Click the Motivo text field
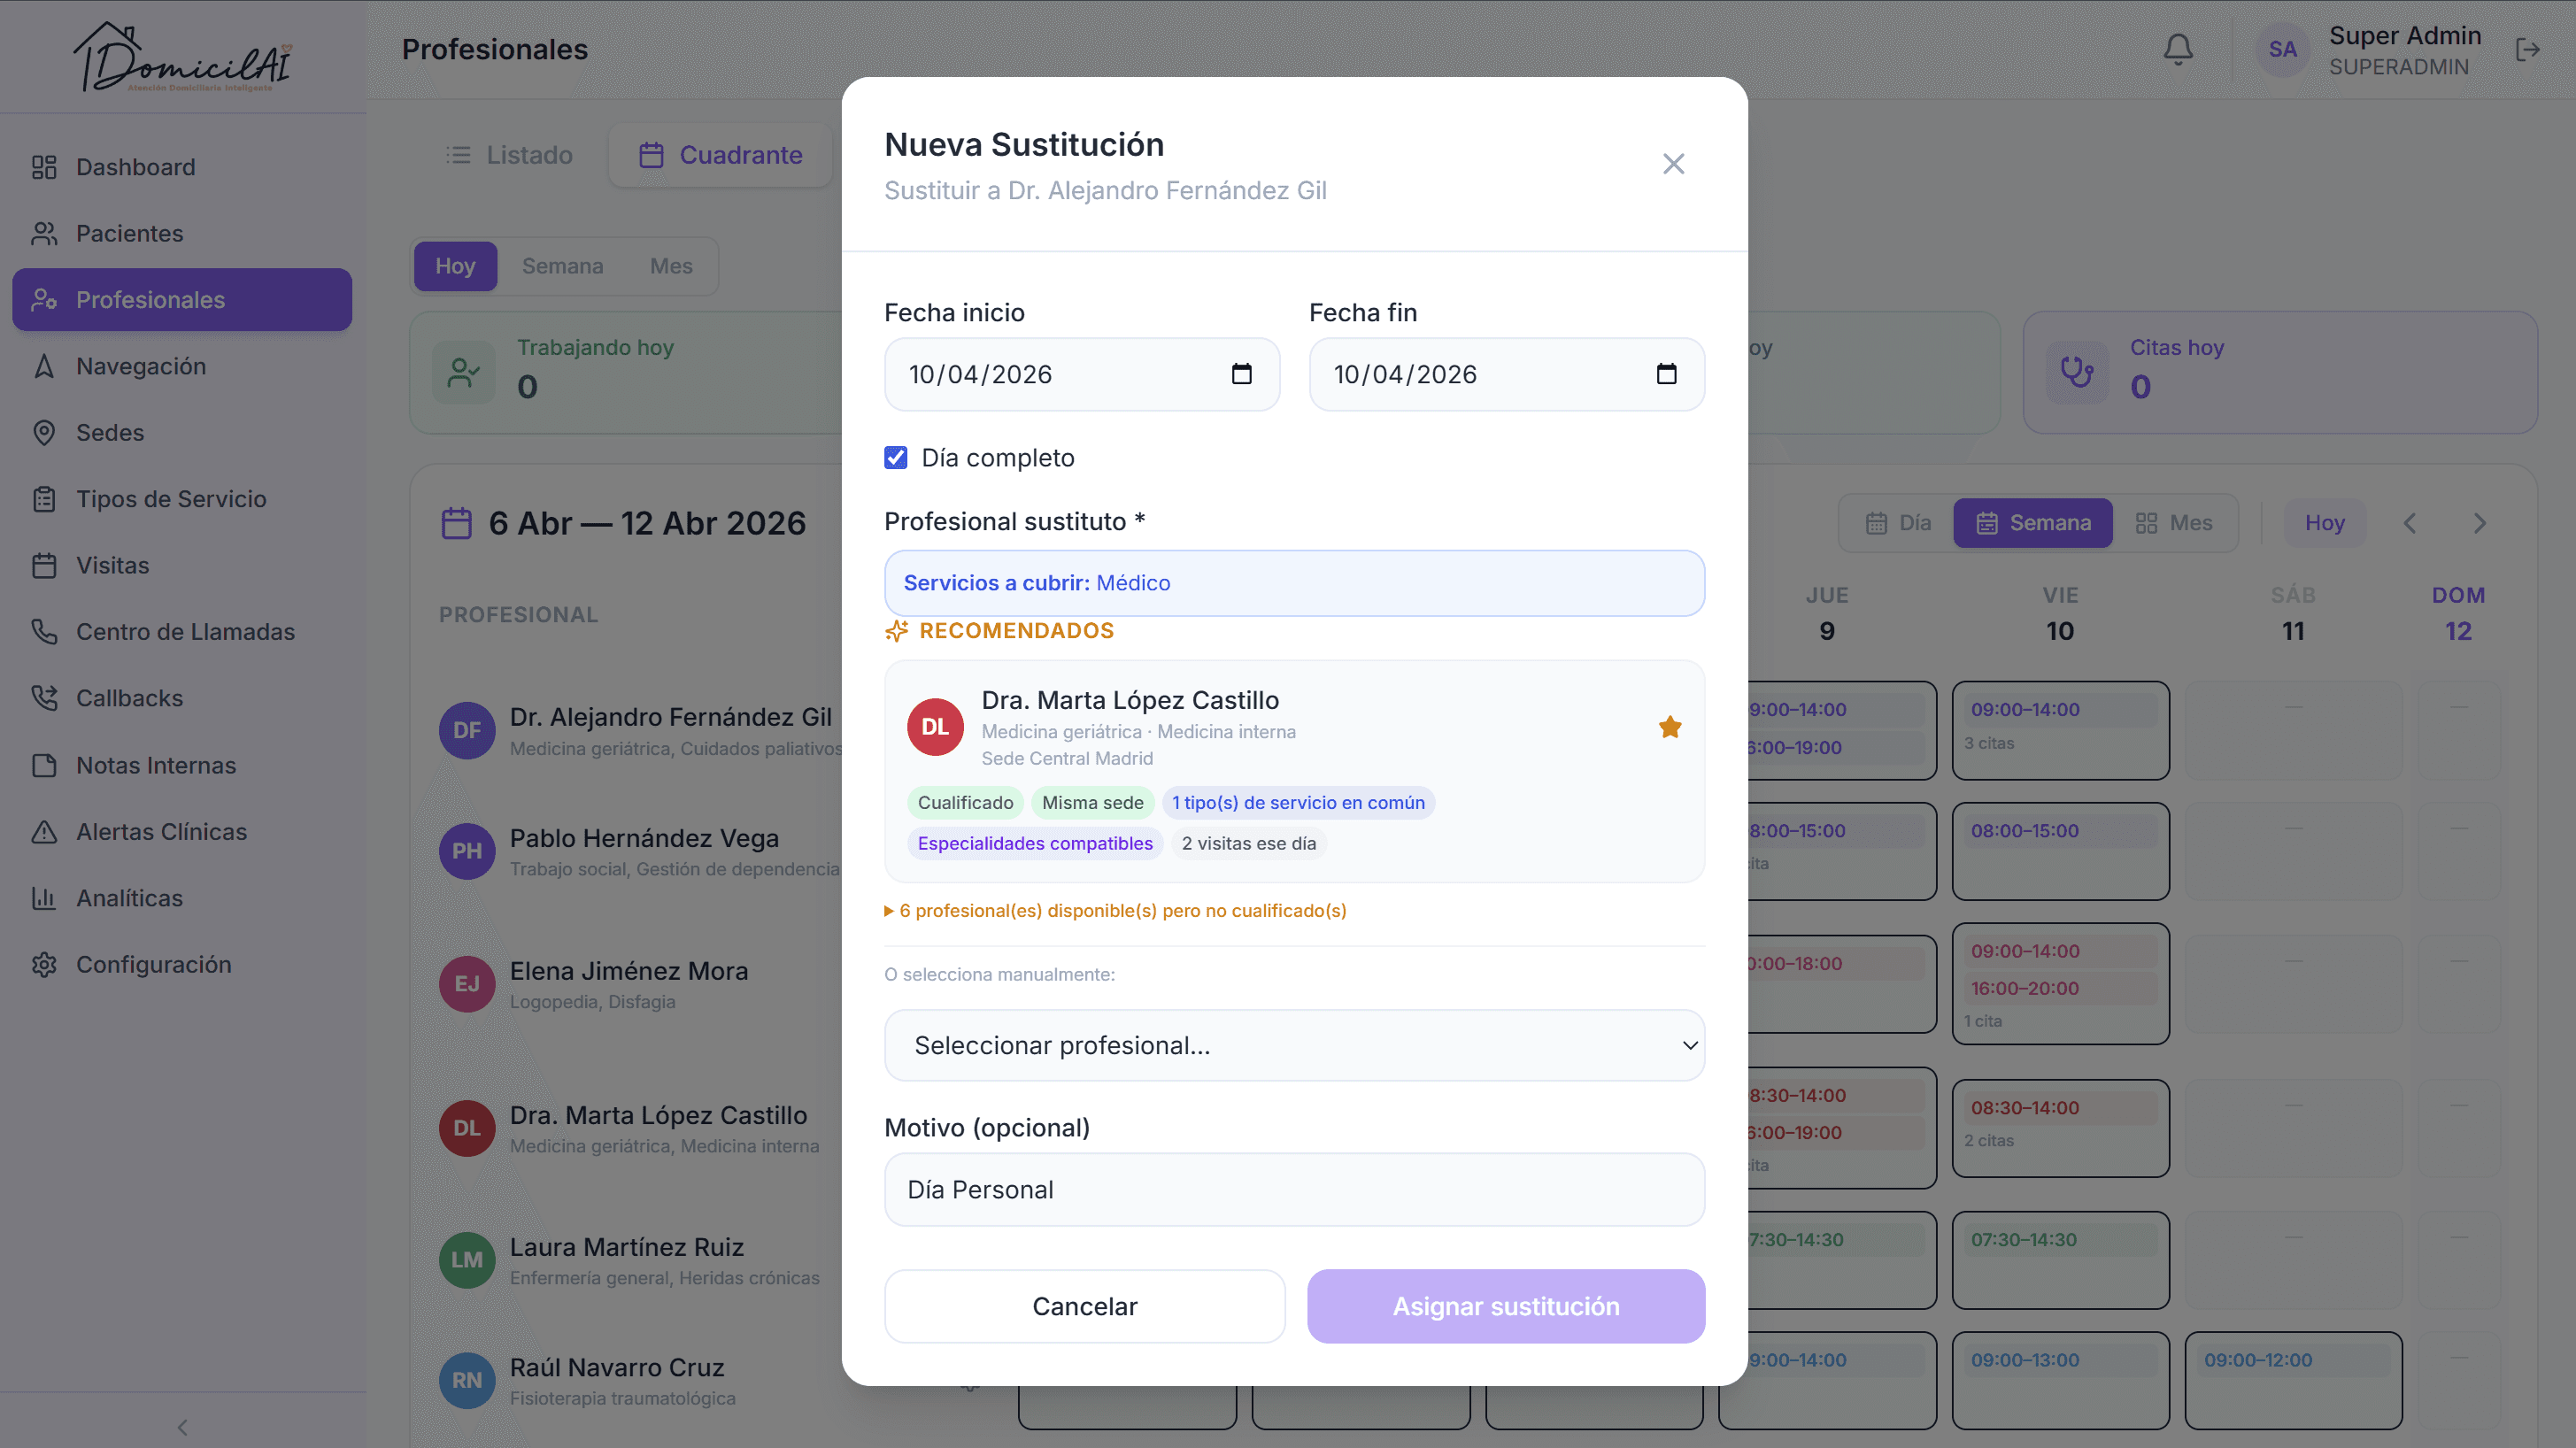Viewport: 2576px width, 1448px height. tap(1294, 1190)
